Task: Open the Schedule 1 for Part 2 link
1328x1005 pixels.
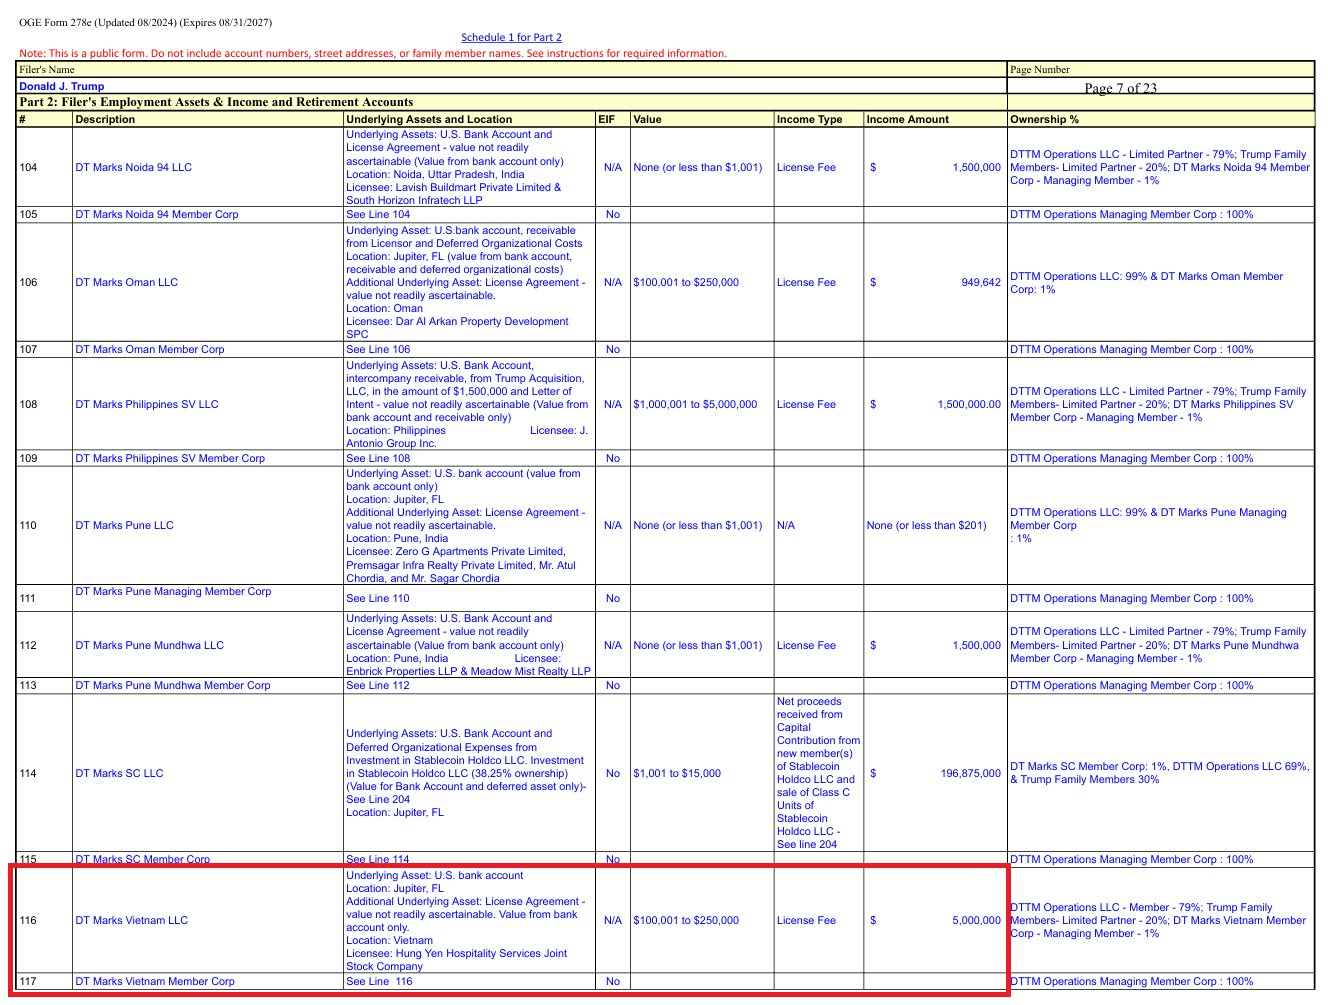Action: coord(511,37)
